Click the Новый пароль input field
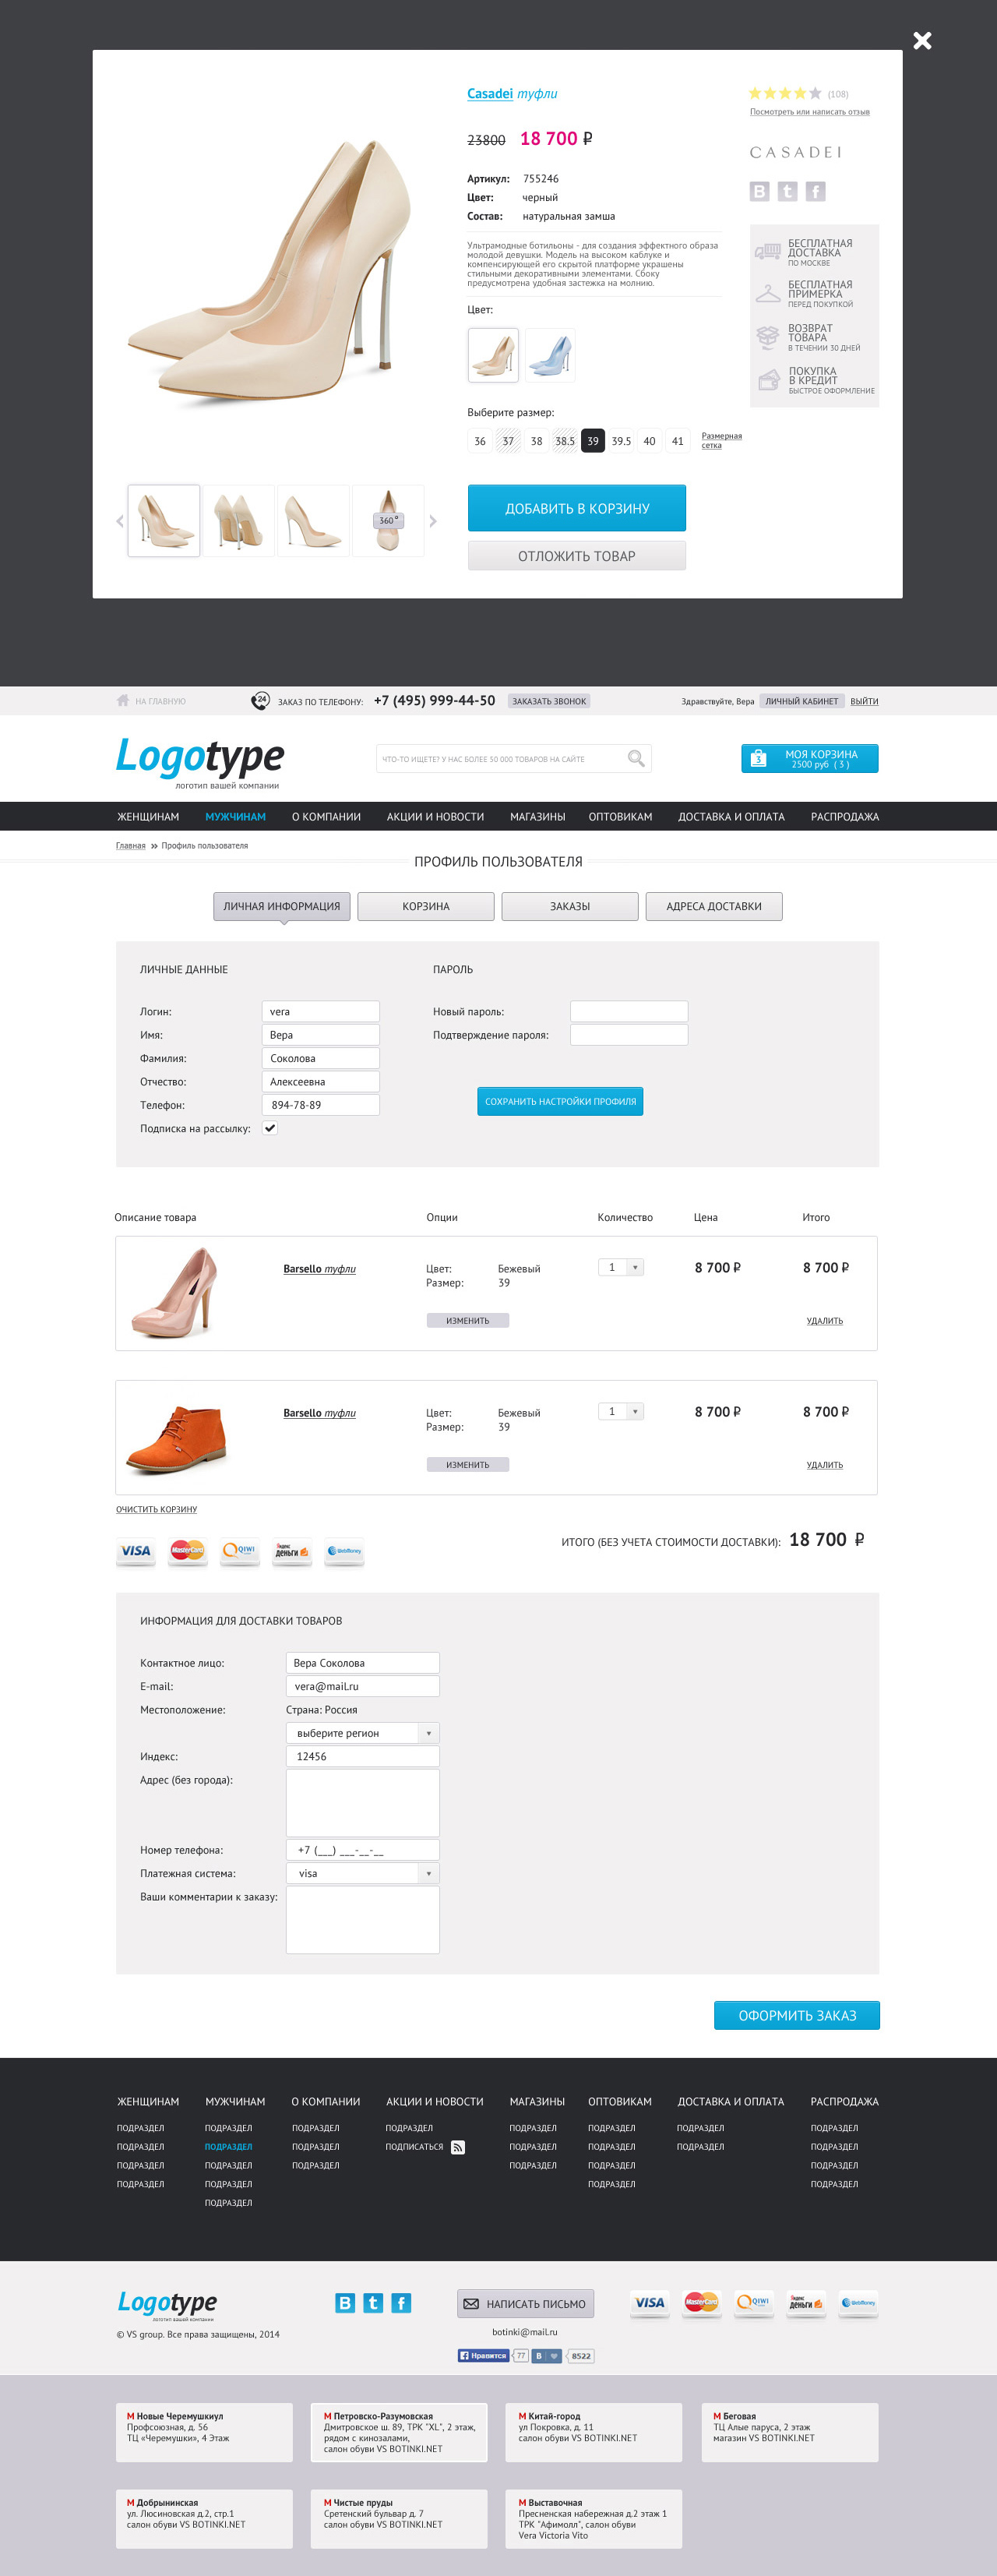Viewport: 997px width, 2576px height. pyautogui.click(x=629, y=1011)
